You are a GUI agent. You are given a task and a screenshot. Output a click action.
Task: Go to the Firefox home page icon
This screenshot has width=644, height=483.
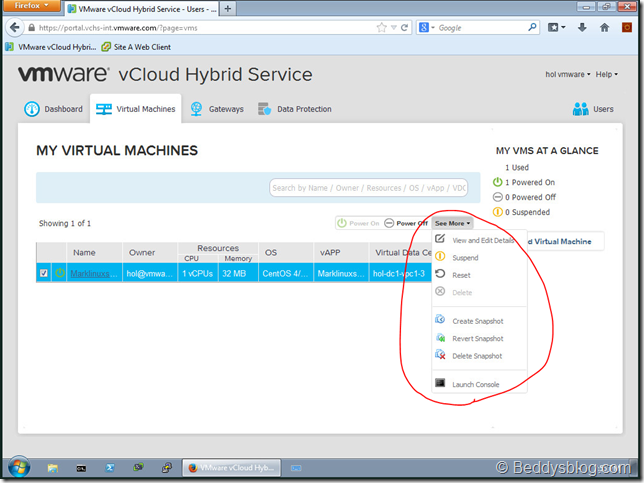604,28
